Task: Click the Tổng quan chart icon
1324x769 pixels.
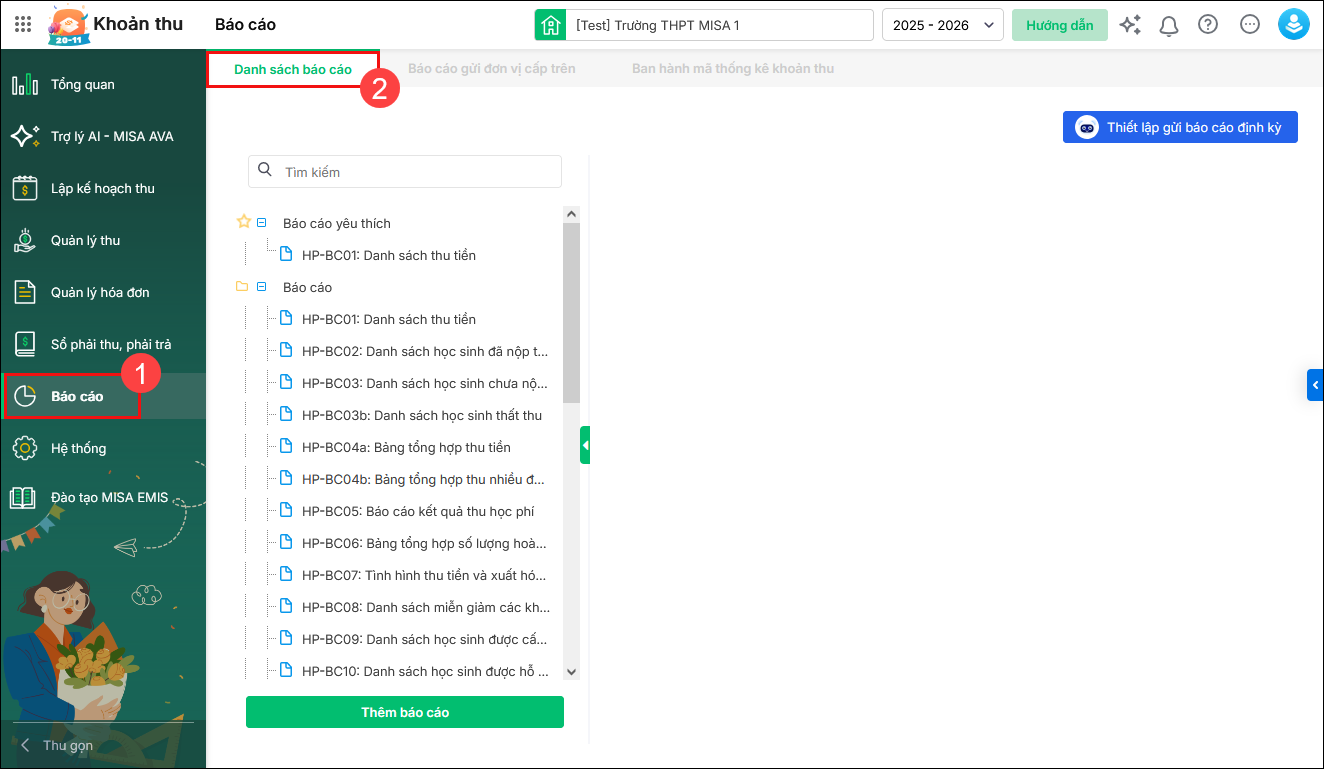Action: click(25, 84)
